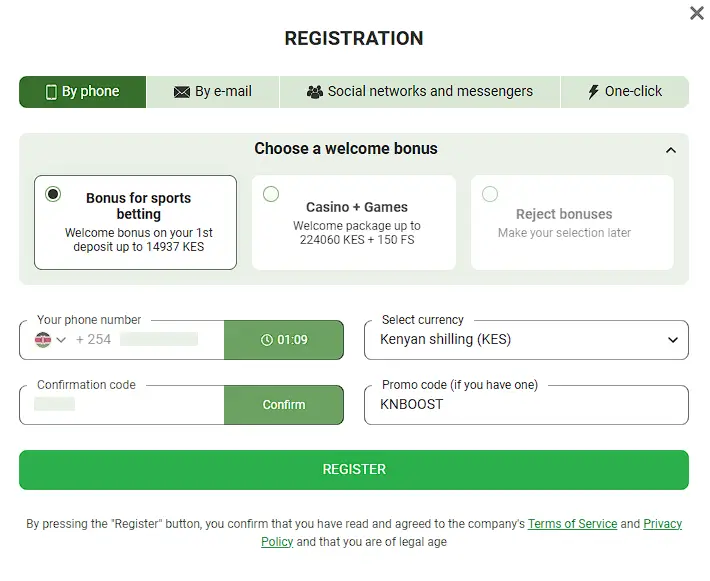
Task: Click the envelope icon for e-mail registration
Action: pyautogui.click(x=182, y=92)
